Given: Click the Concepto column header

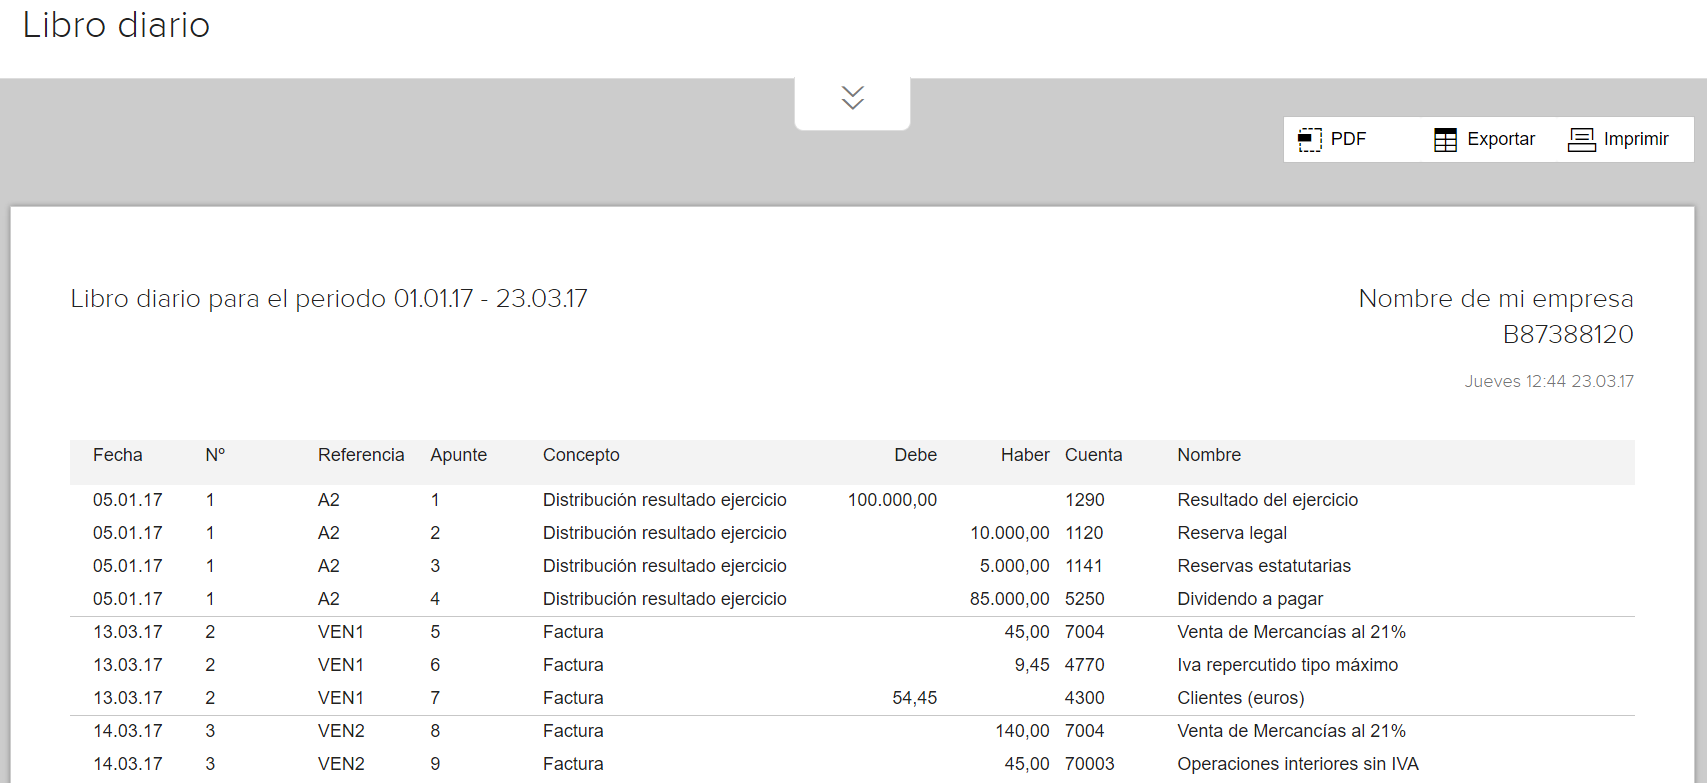Looking at the screenshot, I should (581, 455).
